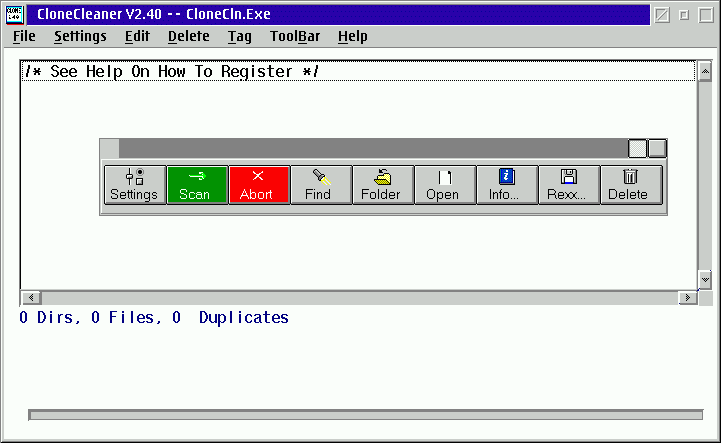Maximize the floating toolbar window
This screenshot has width=721, height=443.
click(657, 148)
